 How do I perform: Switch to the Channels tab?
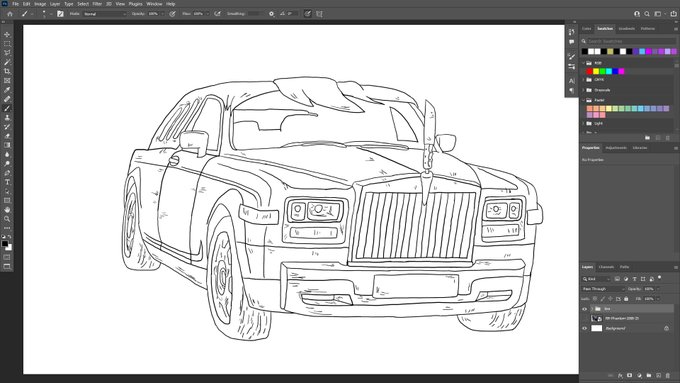(606, 267)
